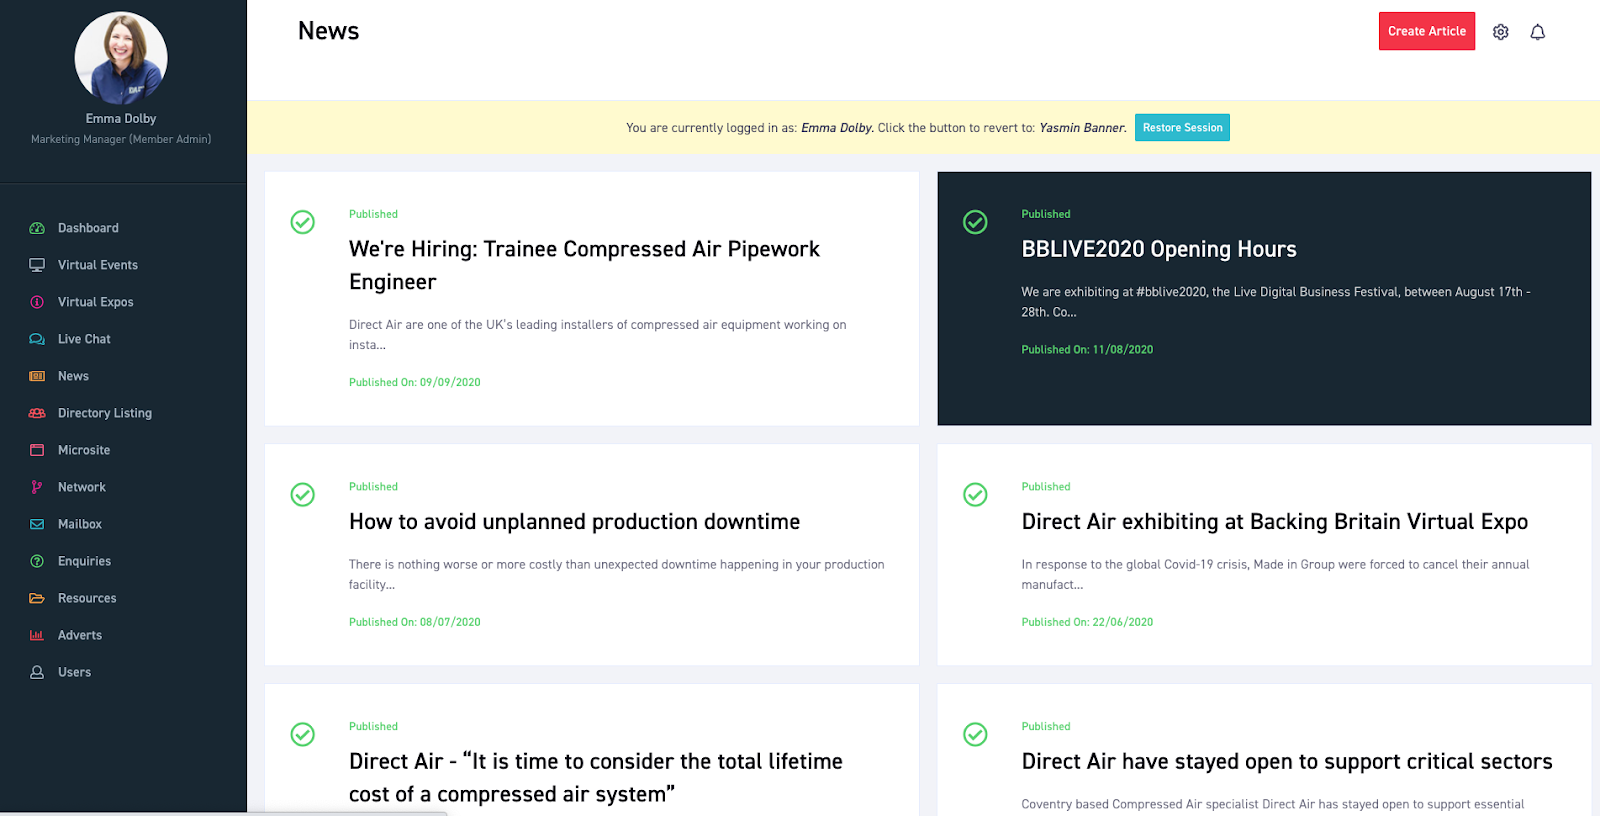1600x816 pixels.
Task: Click Published On: 11/08/2020 date
Action: tap(1087, 350)
